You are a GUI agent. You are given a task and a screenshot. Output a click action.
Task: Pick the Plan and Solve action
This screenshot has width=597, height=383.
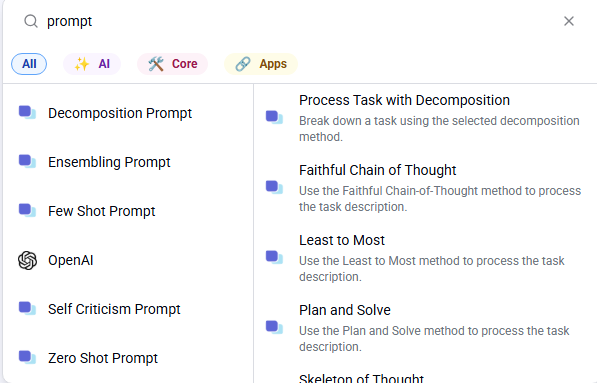click(x=425, y=328)
